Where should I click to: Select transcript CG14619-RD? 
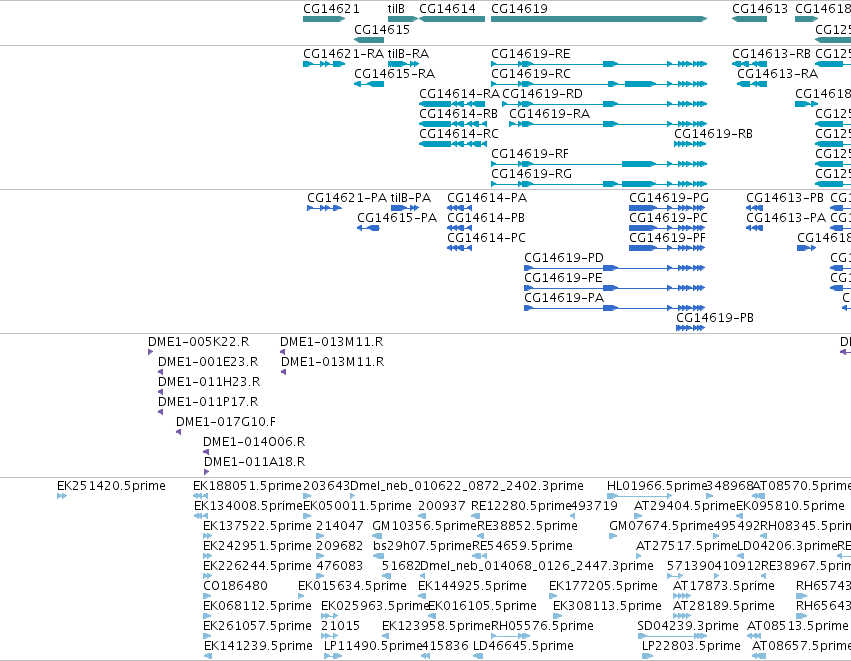(605, 104)
